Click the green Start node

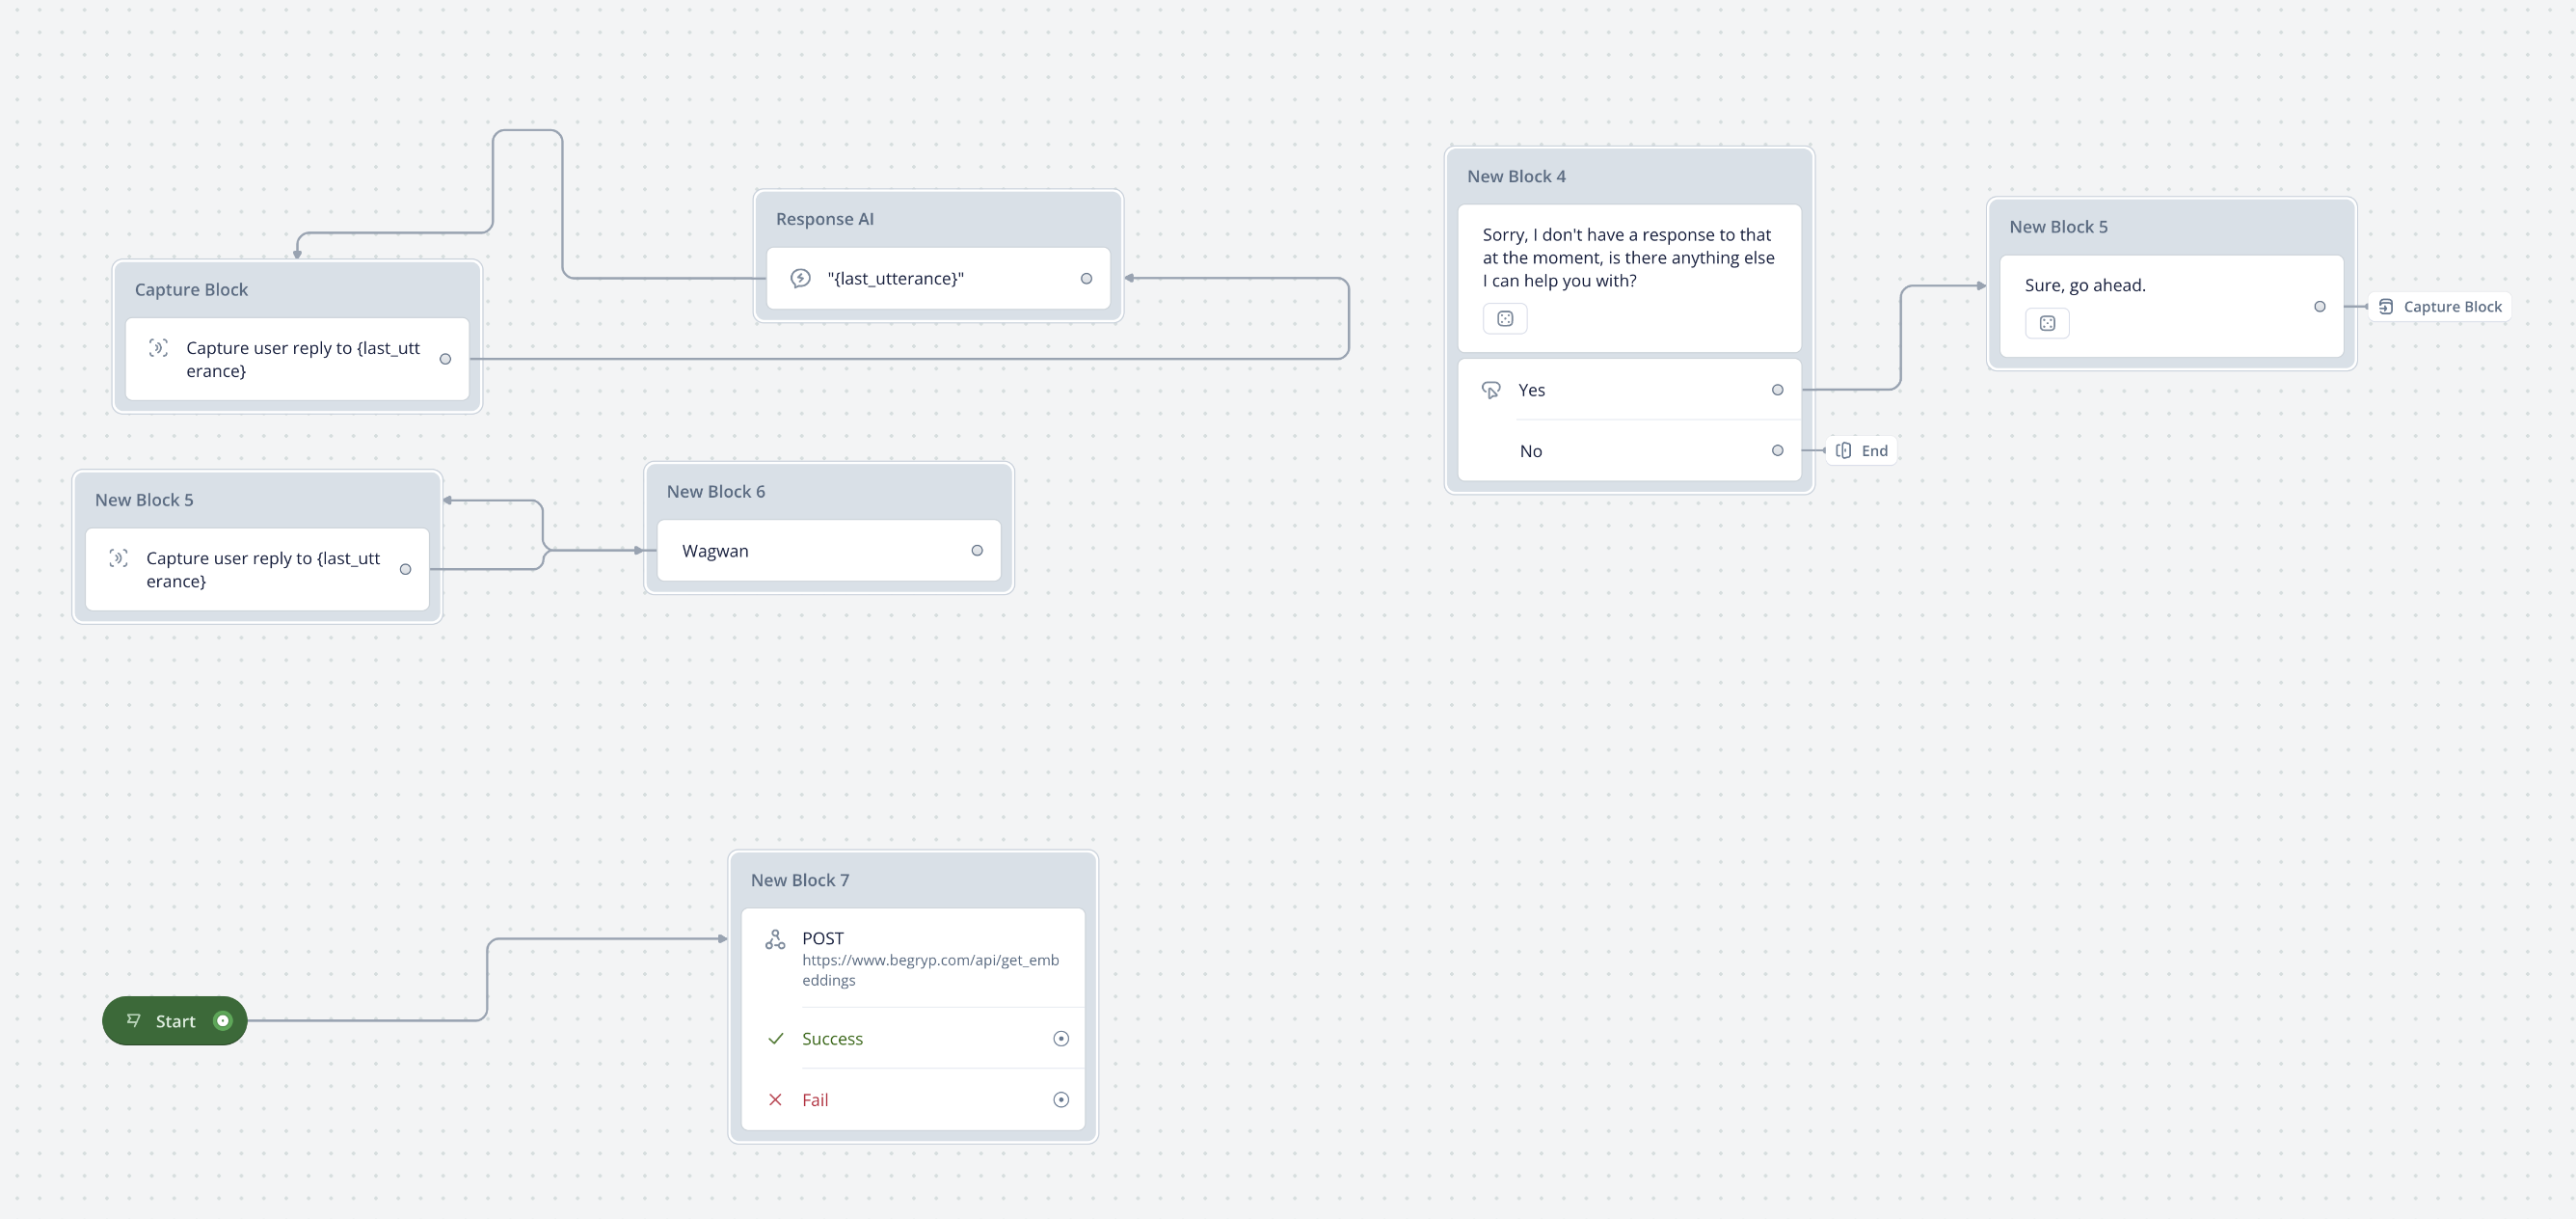[175, 1021]
